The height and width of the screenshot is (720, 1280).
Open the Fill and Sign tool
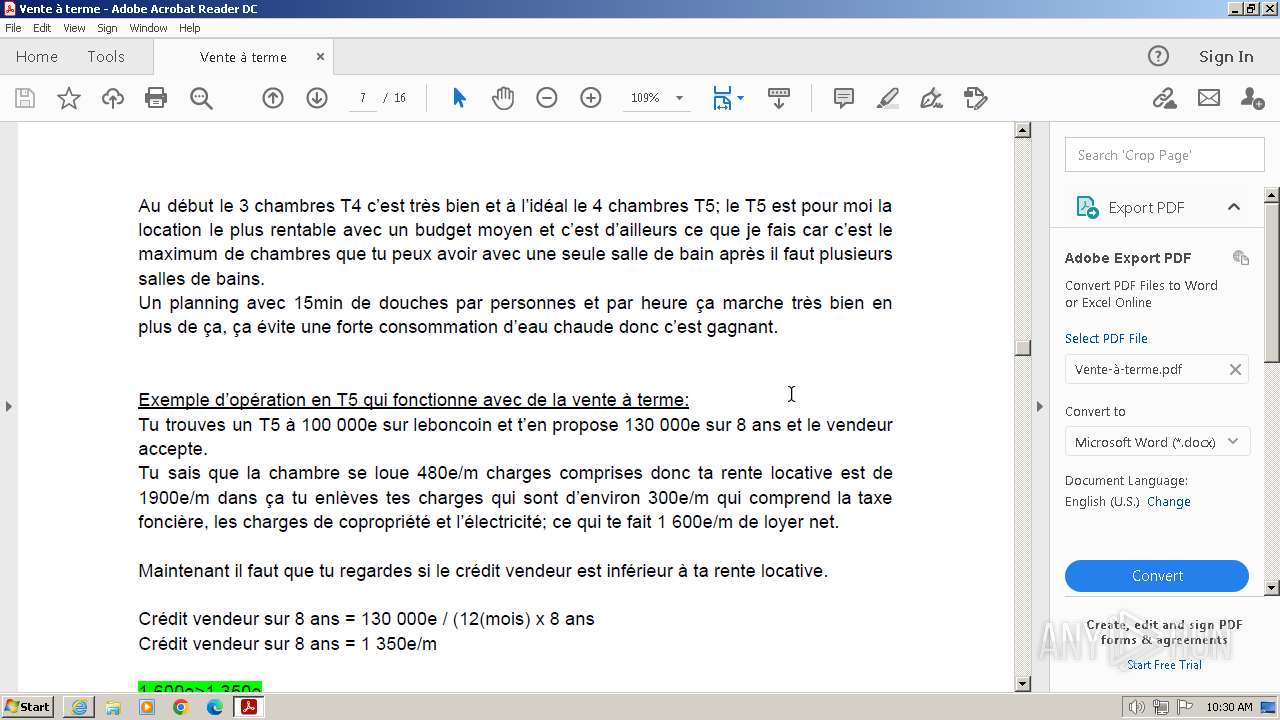[931, 98]
